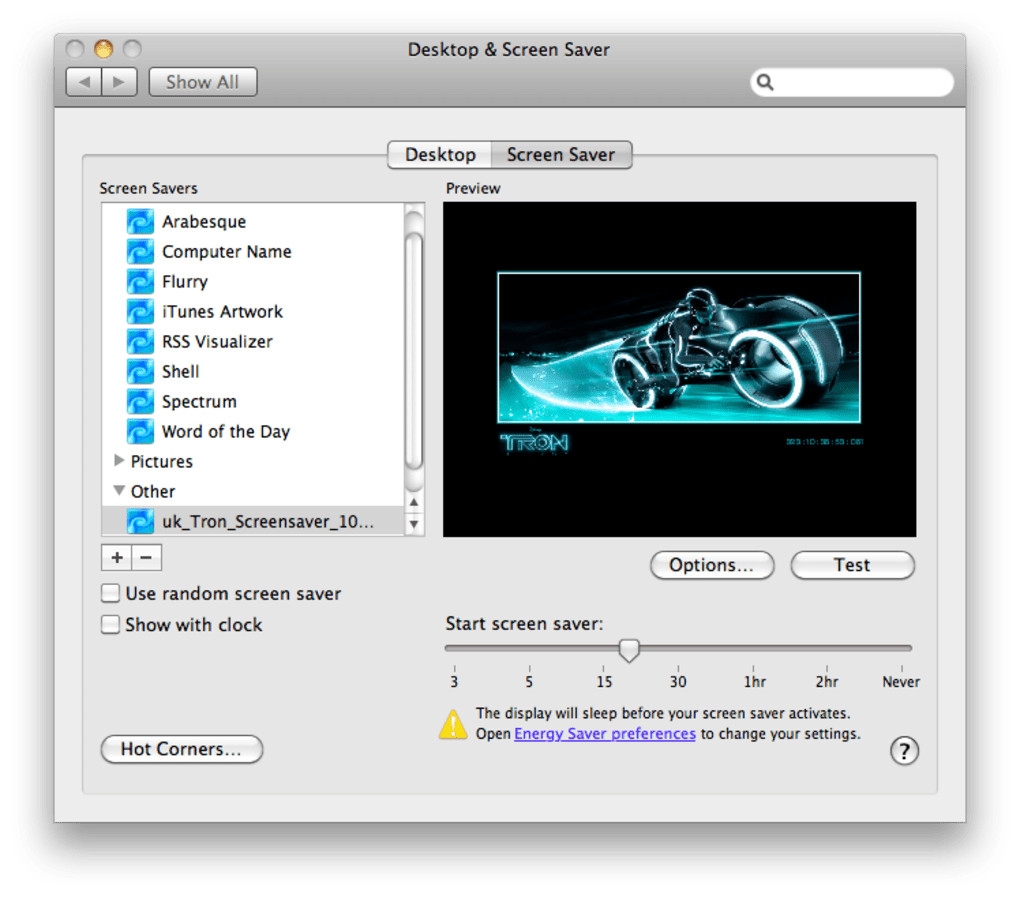
Task: Click the Other group label
Action: point(153,491)
